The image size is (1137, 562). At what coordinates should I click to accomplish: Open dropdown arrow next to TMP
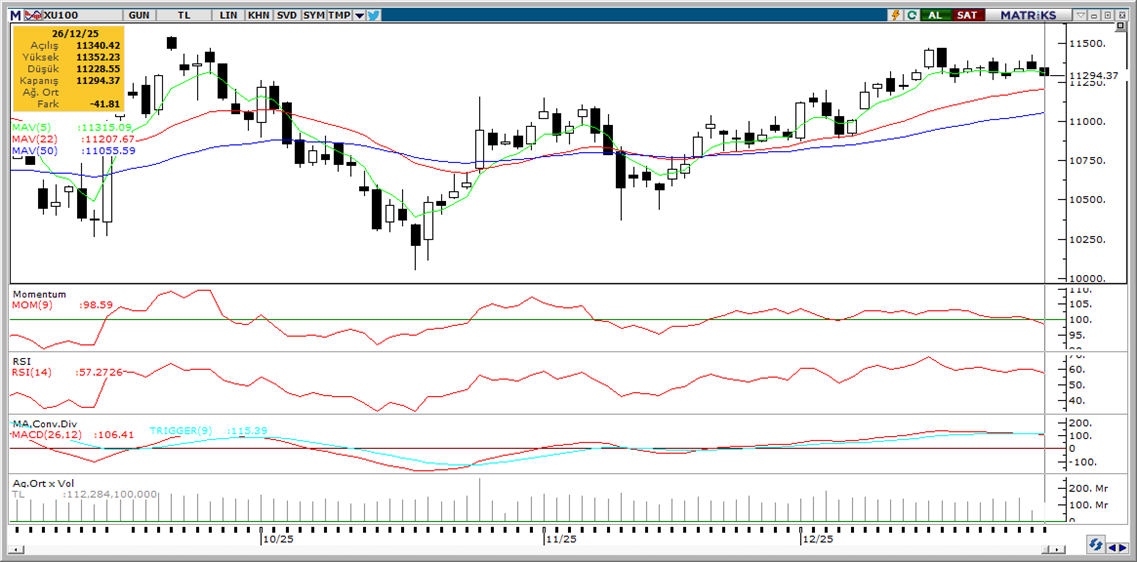click(x=359, y=15)
